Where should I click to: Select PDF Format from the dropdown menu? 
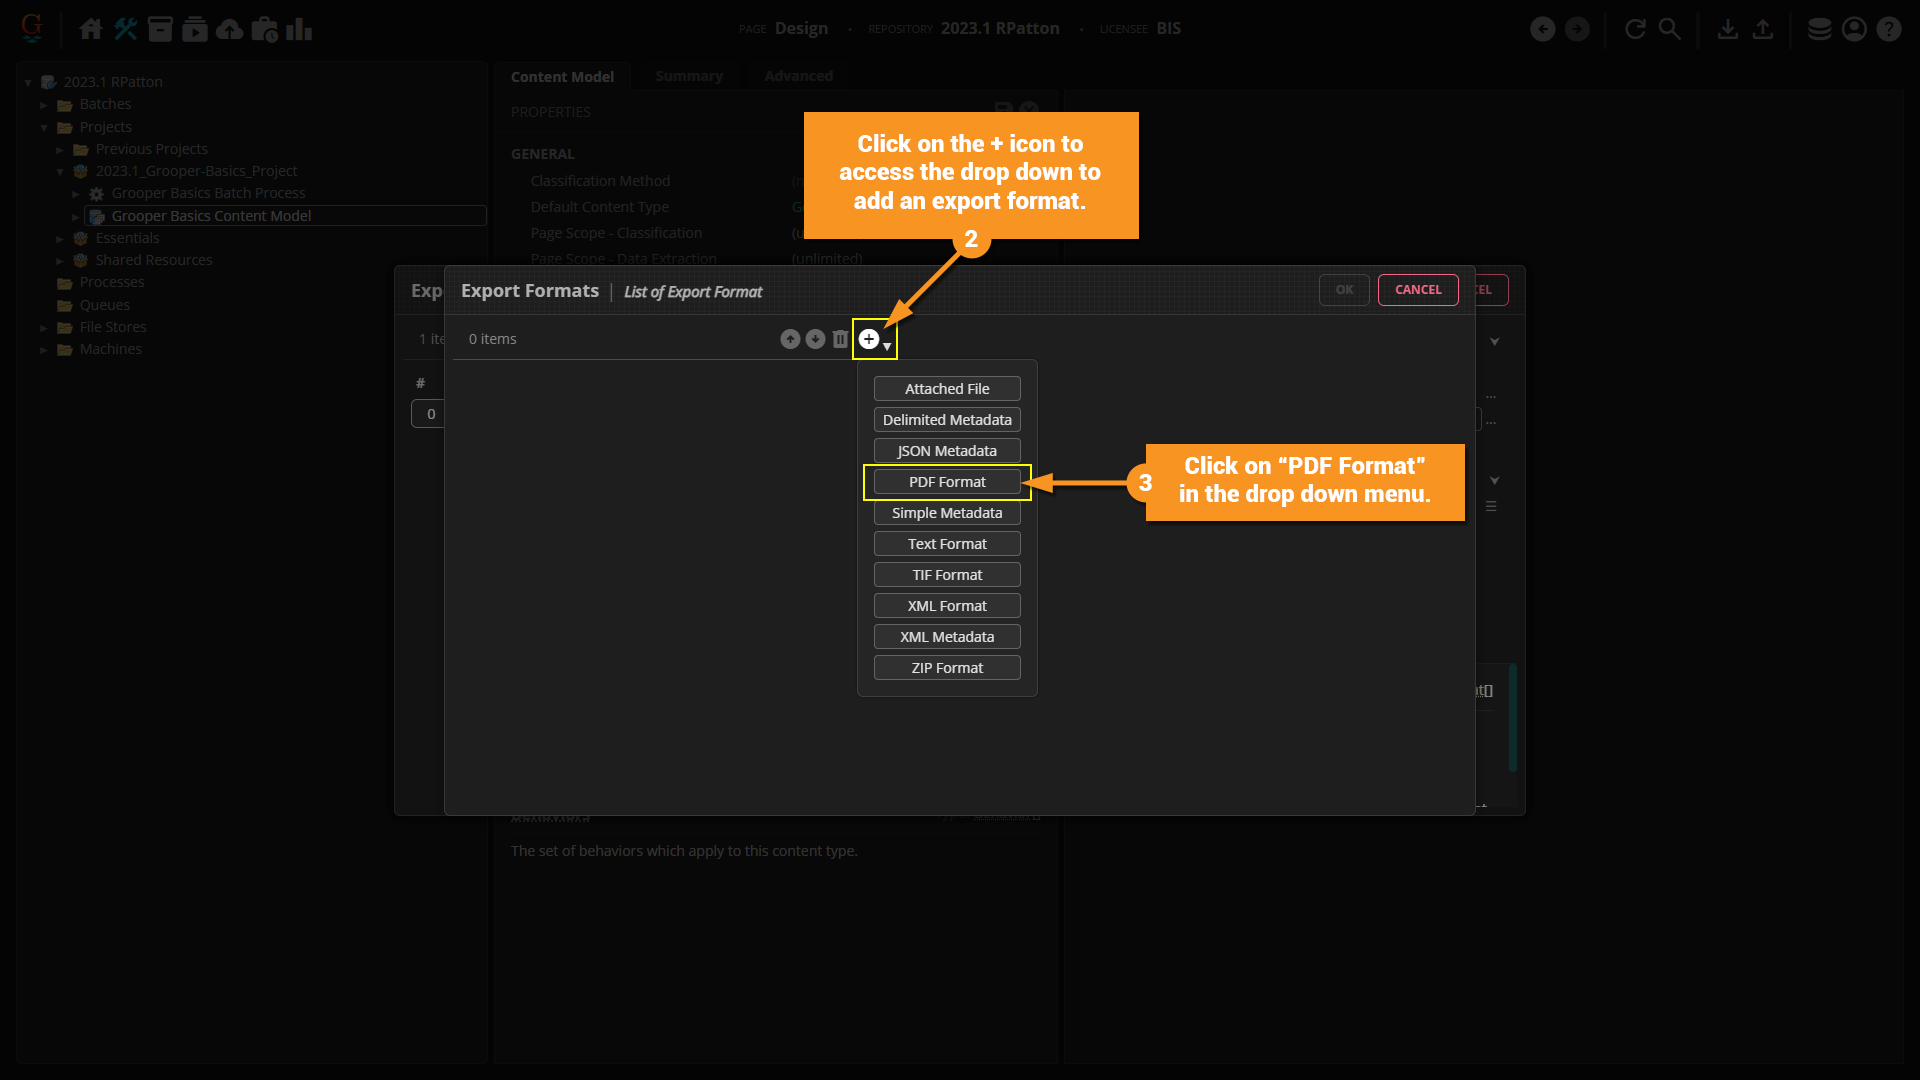946,482
